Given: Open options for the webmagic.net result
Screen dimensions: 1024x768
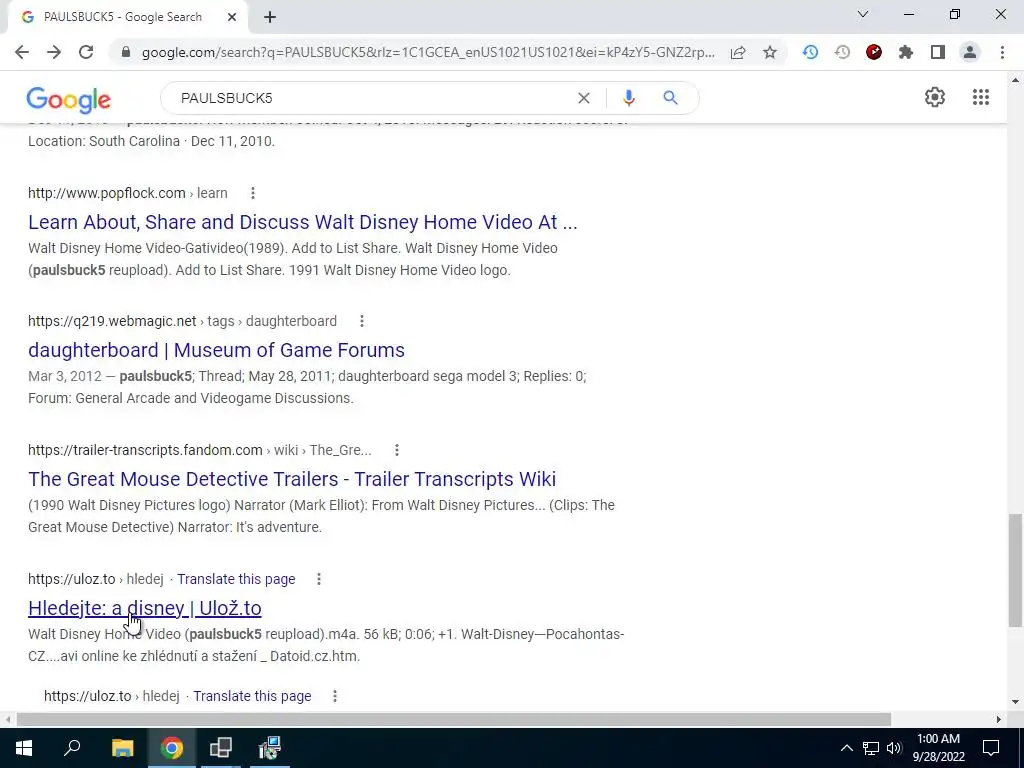Looking at the screenshot, I should pos(362,321).
